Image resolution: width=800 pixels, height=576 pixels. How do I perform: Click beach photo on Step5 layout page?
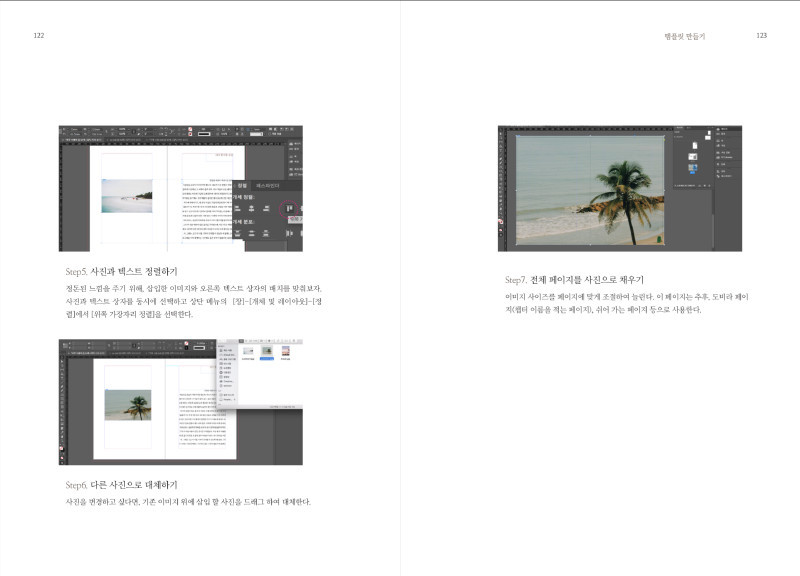pos(126,195)
